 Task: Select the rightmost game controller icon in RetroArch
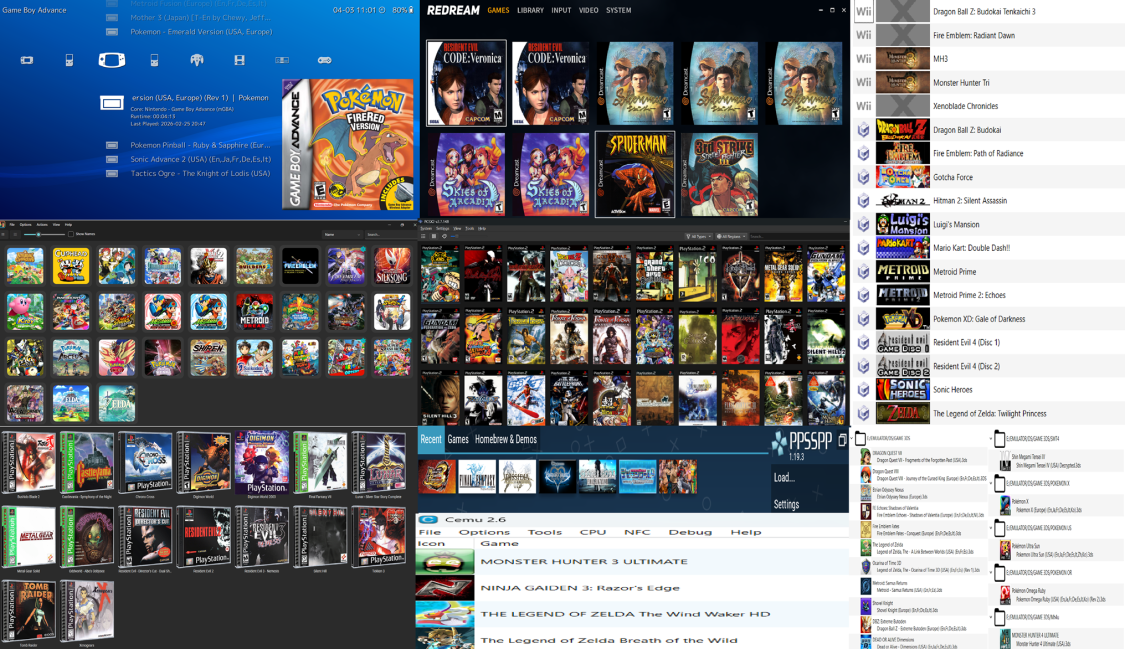324,60
